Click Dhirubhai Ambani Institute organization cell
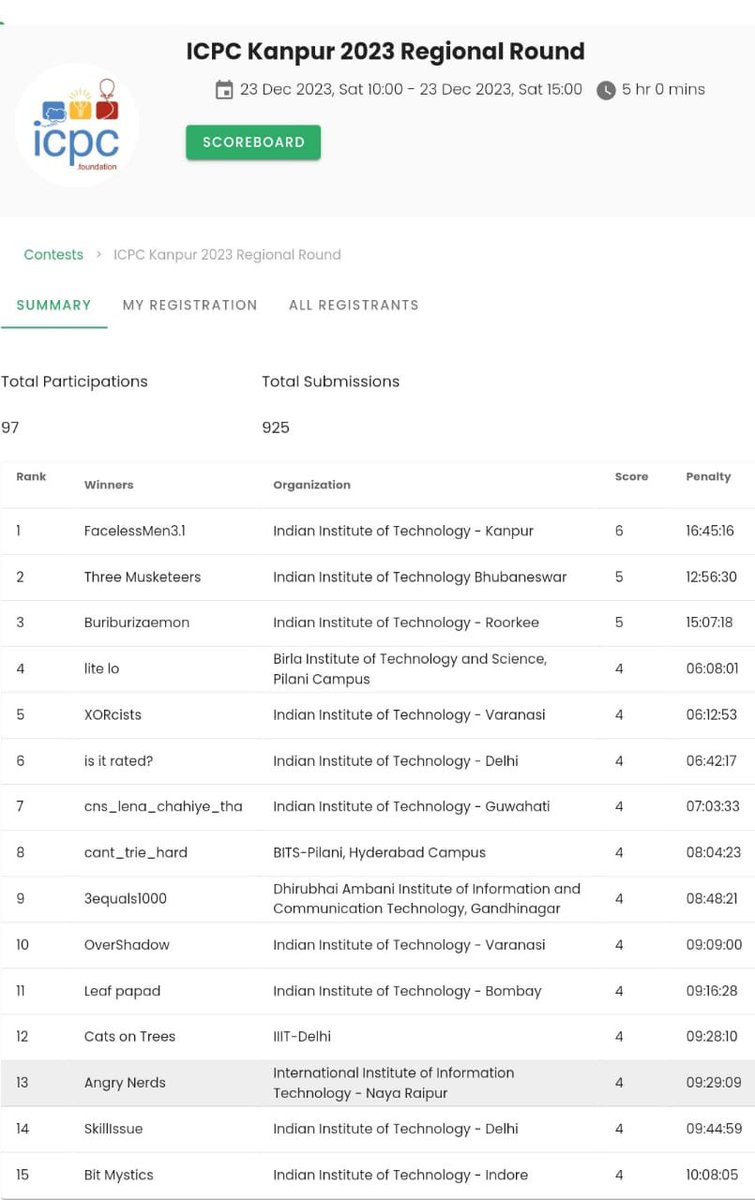755x1200 pixels. pos(427,899)
